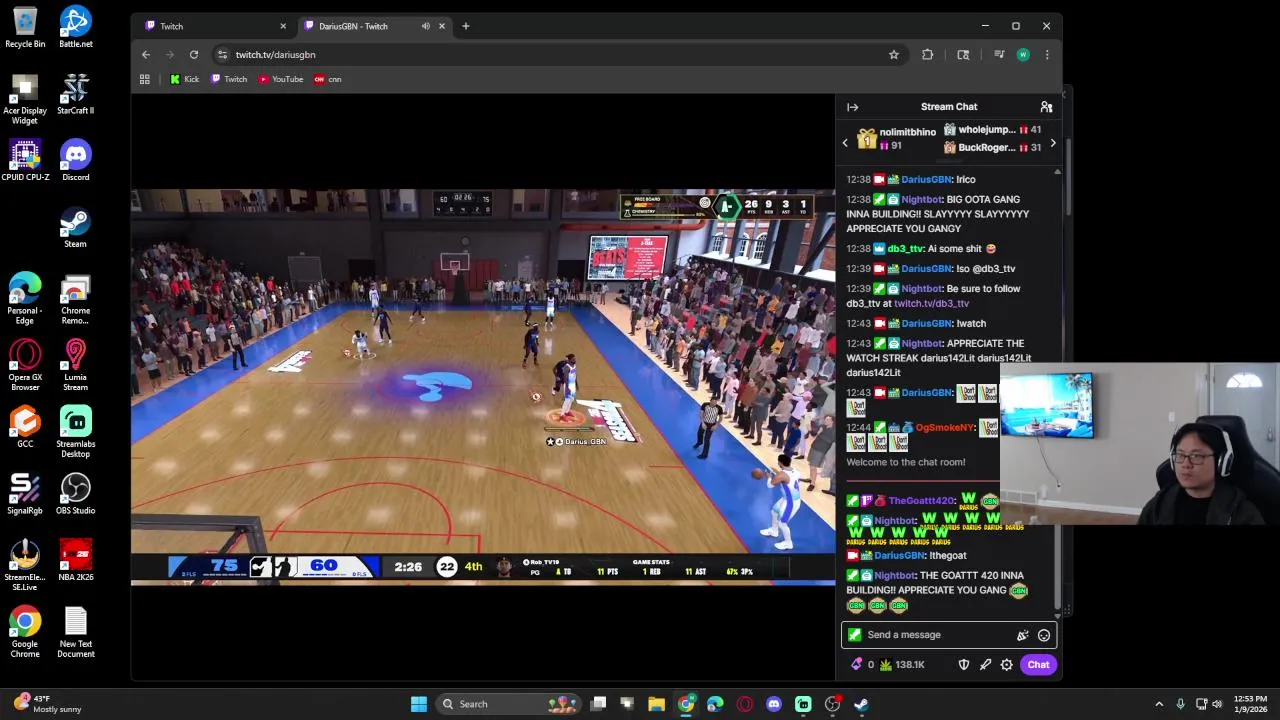The height and width of the screenshot is (720, 1280).
Task: Open the cheer celebration icon in message box
Action: tap(1022, 635)
